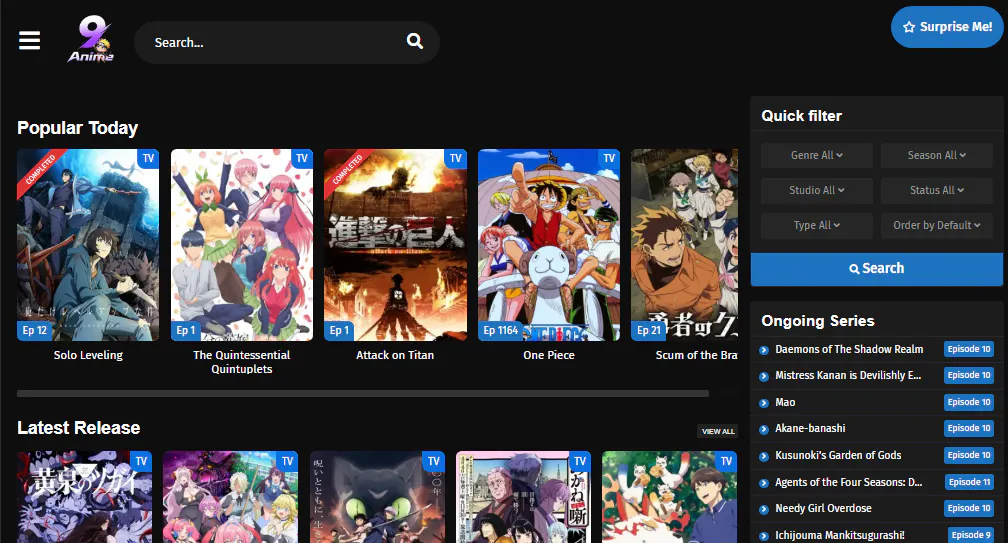Screen dimensions: 1008x543
Task: Click Episode 10 badge for Daemons of The Shadow Realm
Action: [x=969, y=349]
